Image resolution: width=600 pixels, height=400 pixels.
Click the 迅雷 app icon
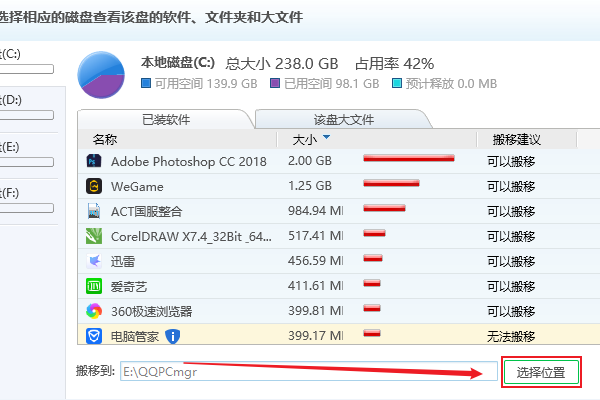point(93,261)
